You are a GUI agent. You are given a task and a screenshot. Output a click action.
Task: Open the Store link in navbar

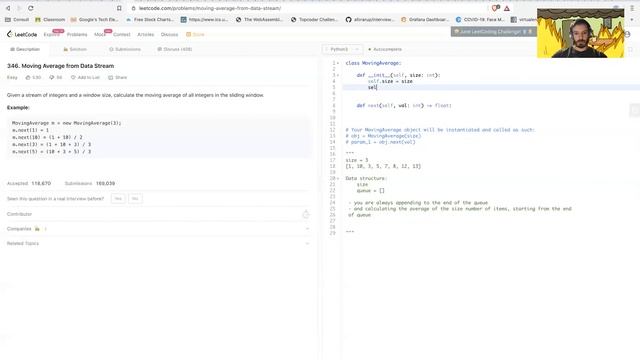point(195,35)
